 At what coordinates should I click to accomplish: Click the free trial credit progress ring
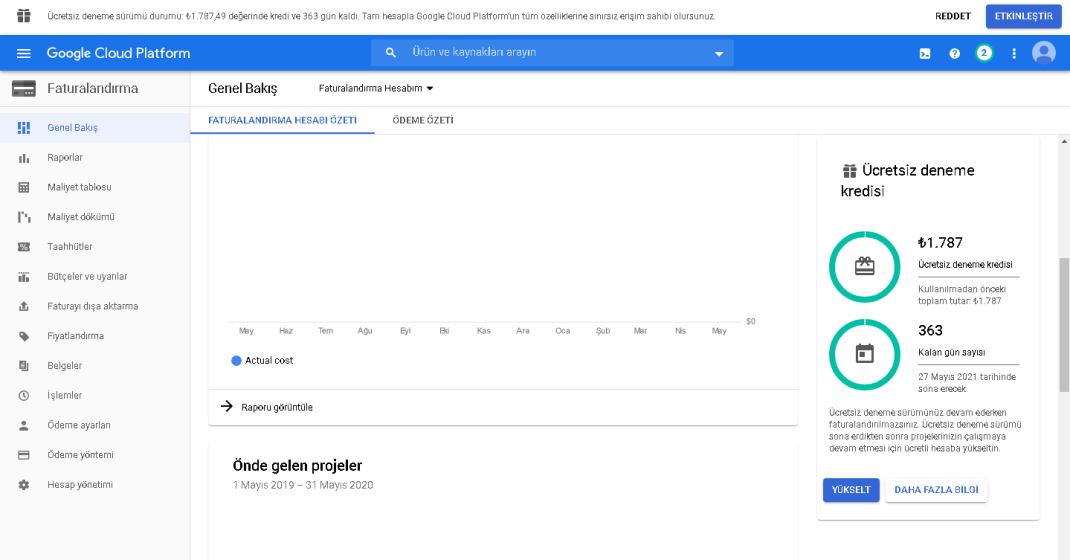pyautogui.click(x=865, y=267)
